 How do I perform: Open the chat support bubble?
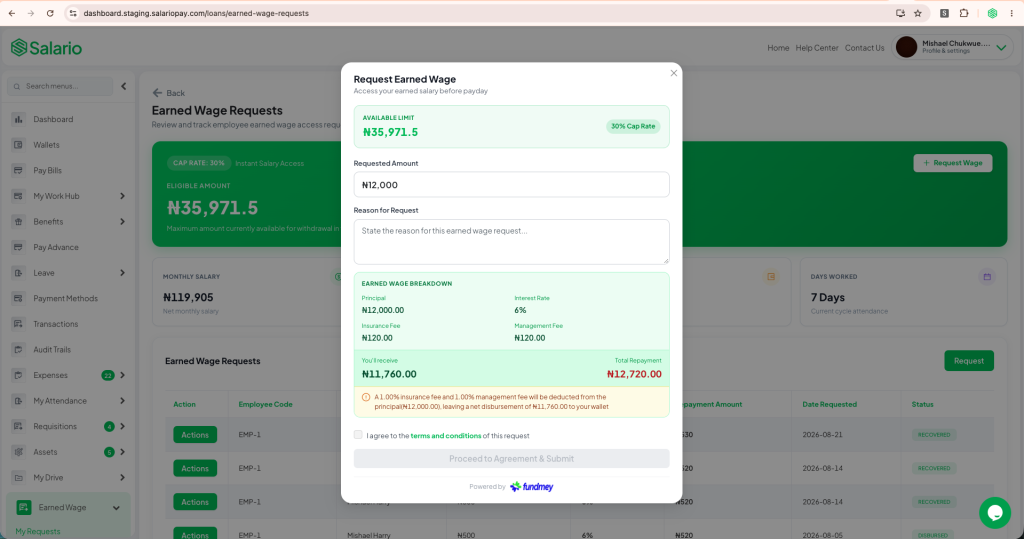coord(995,513)
